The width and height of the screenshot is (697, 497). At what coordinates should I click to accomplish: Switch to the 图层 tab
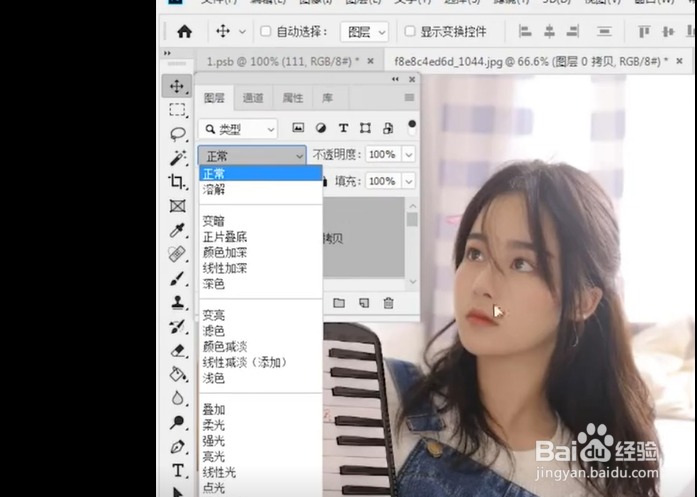214,98
